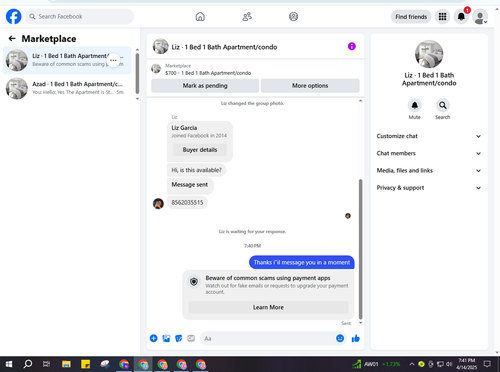Choose a GIF from the composer
500x372 pixels.
191,338
